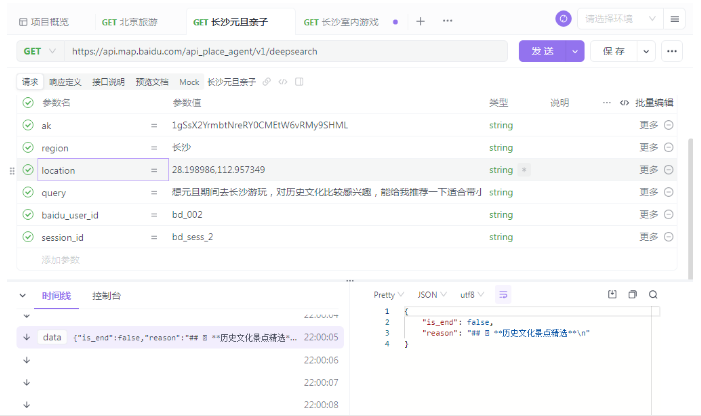Click 更多 in the query row
Viewport: 701px width, 416px height.
648,192
